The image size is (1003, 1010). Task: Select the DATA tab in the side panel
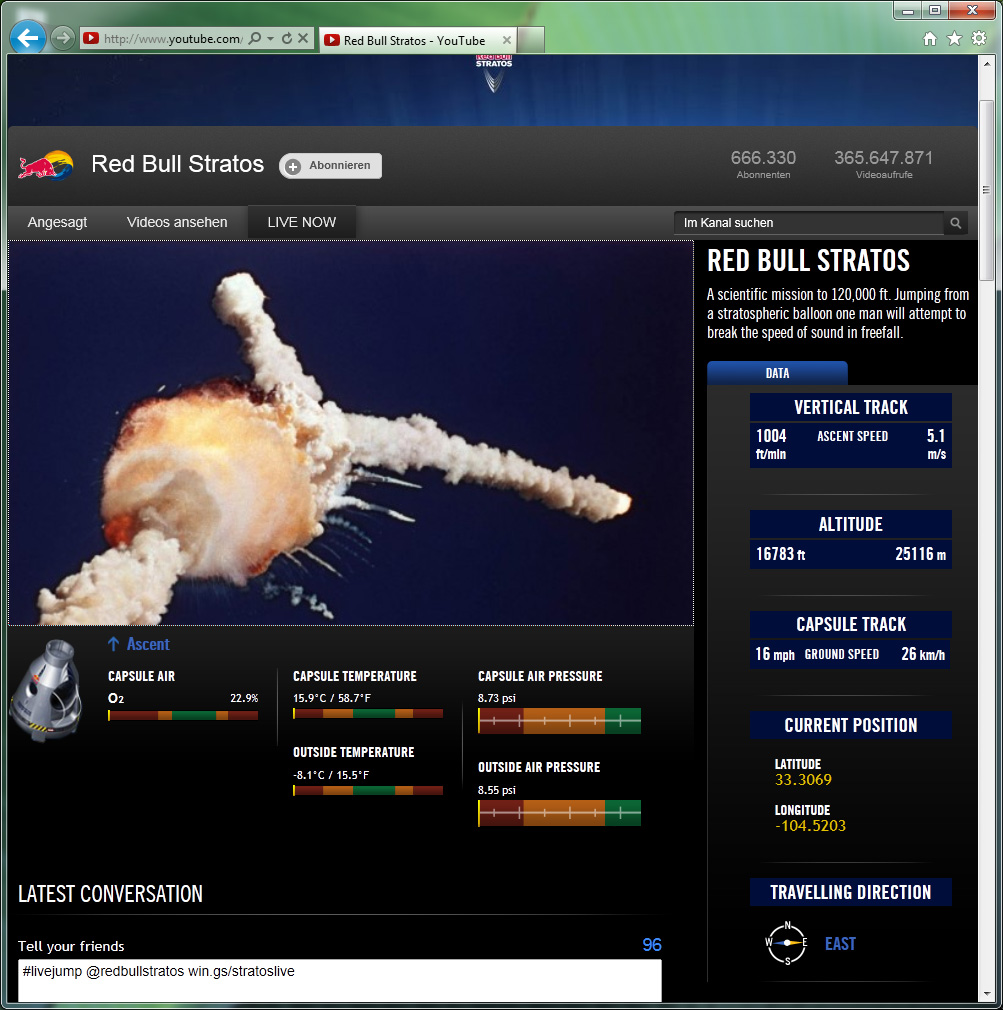(x=777, y=373)
